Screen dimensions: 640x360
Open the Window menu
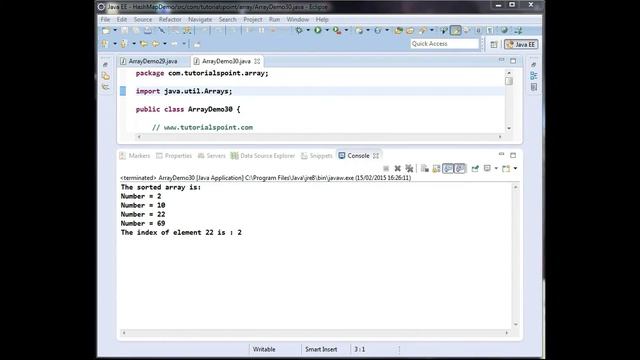pyautogui.click(x=298, y=19)
